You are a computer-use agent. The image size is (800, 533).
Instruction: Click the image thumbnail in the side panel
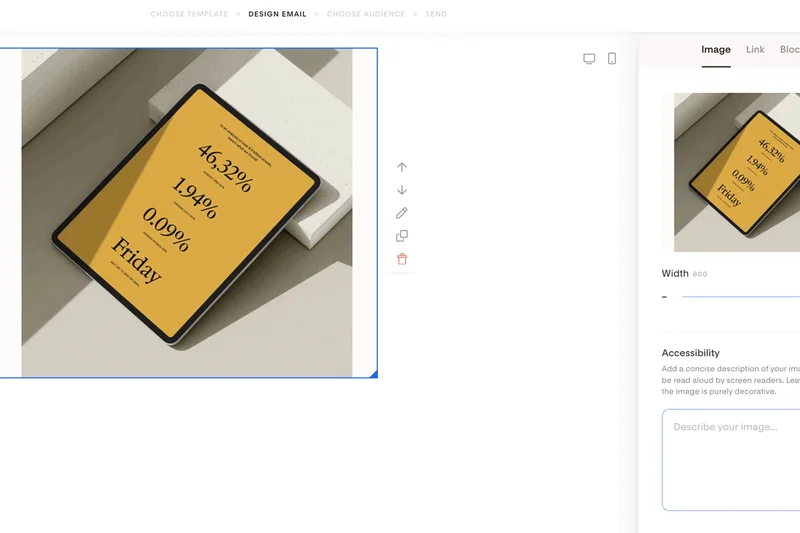pyautogui.click(x=736, y=172)
